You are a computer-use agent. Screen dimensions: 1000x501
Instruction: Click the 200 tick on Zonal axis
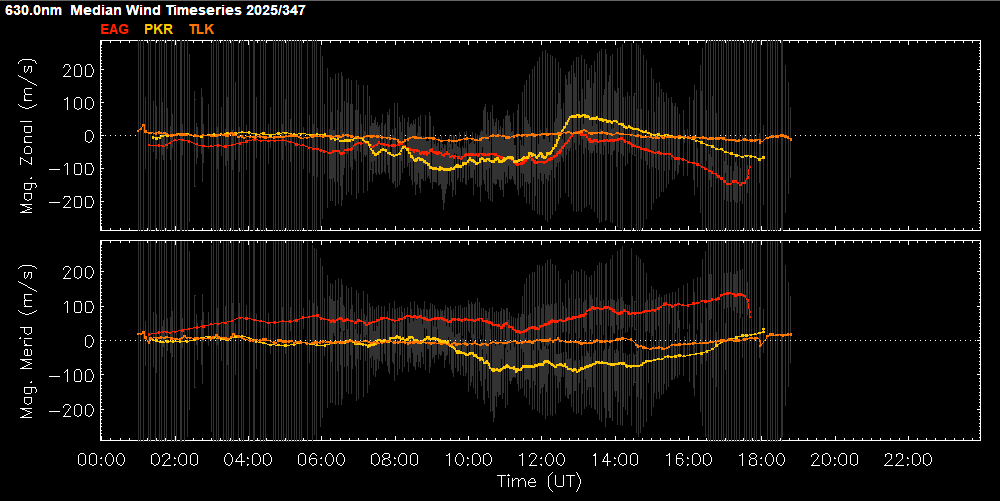click(x=80, y=70)
